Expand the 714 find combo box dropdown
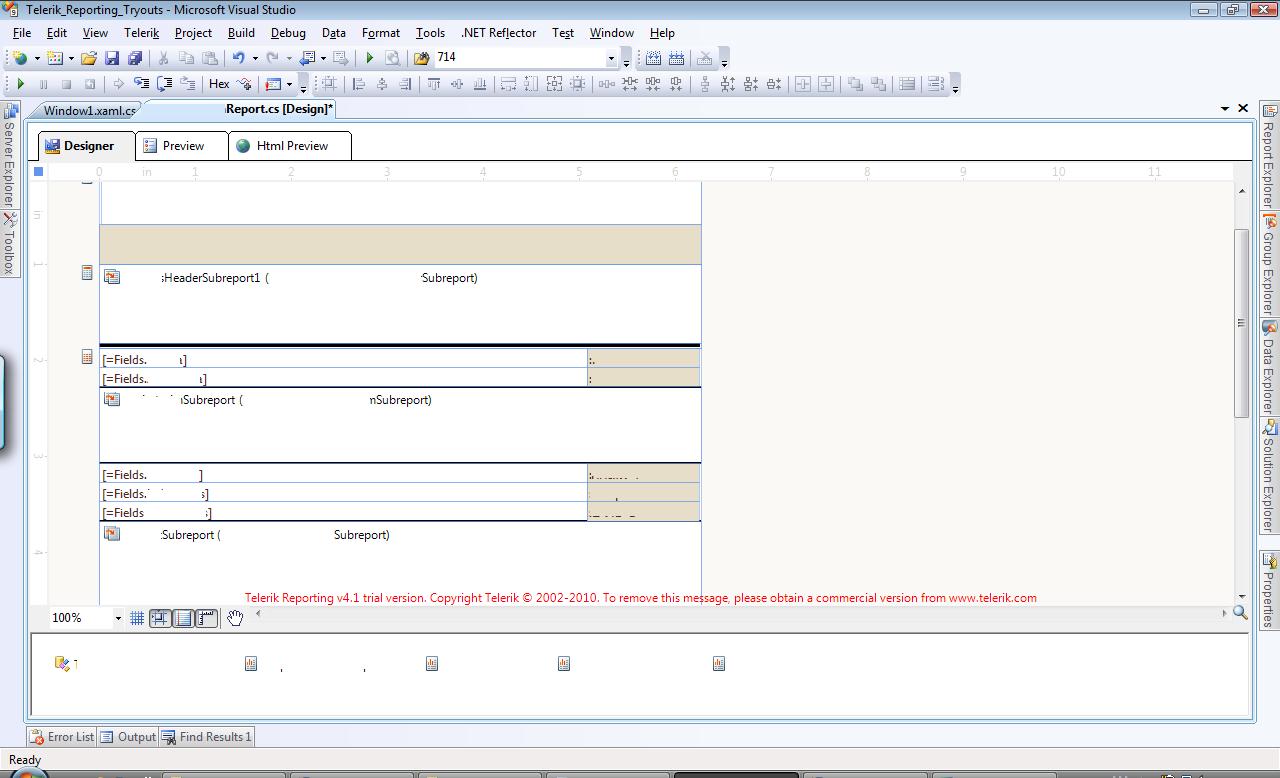This screenshot has width=1280, height=778. tap(611, 58)
